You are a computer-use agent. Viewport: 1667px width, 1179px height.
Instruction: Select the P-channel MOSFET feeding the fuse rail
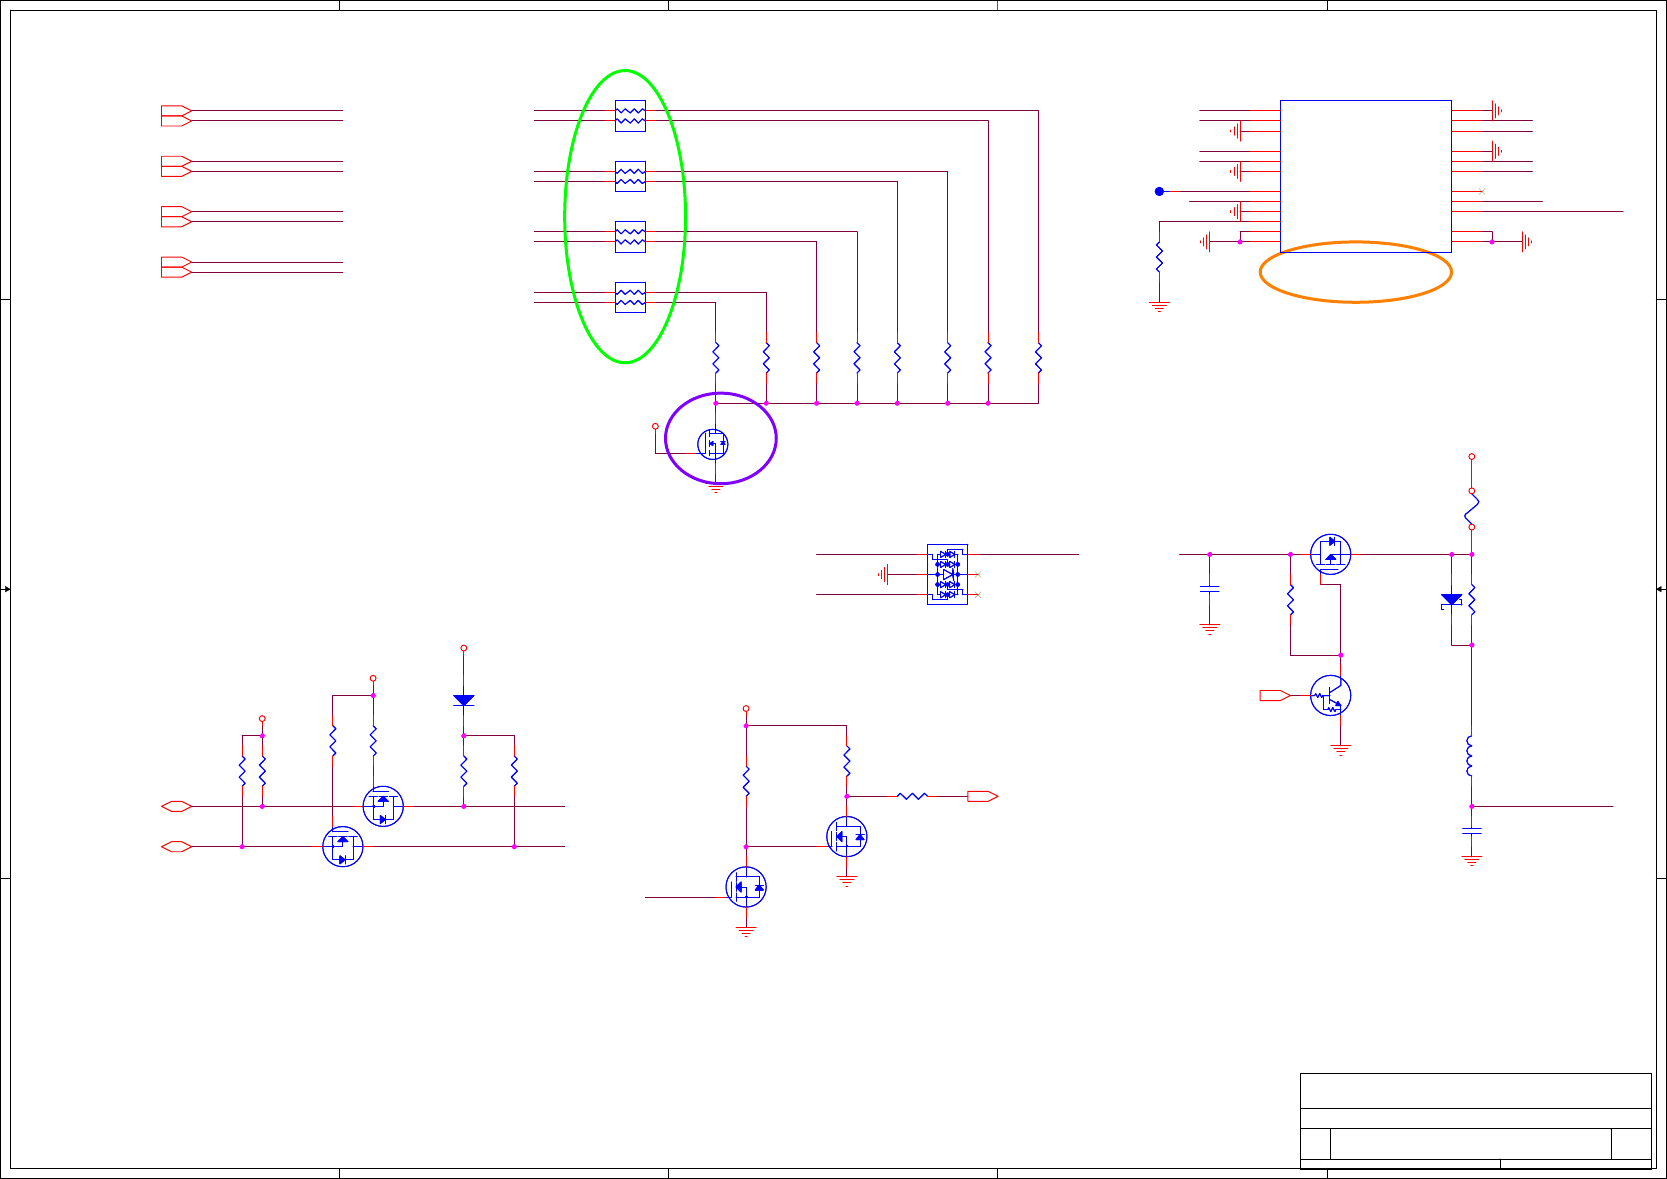1330,553
